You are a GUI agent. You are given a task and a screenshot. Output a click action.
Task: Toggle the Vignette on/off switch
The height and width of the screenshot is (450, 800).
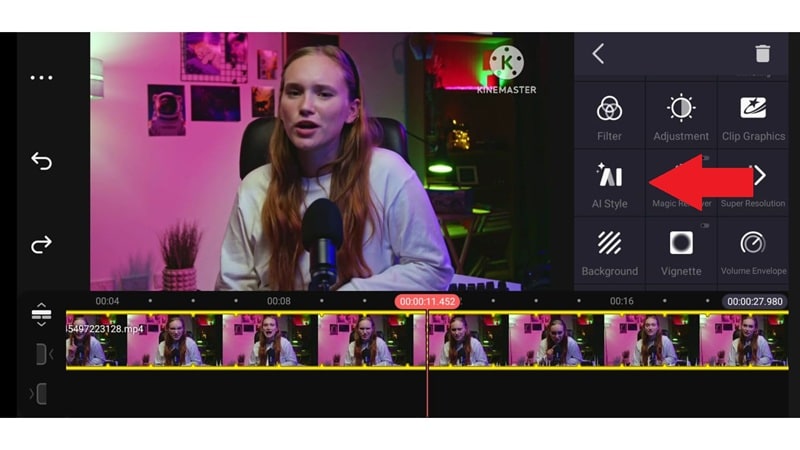pyautogui.click(x=705, y=226)
